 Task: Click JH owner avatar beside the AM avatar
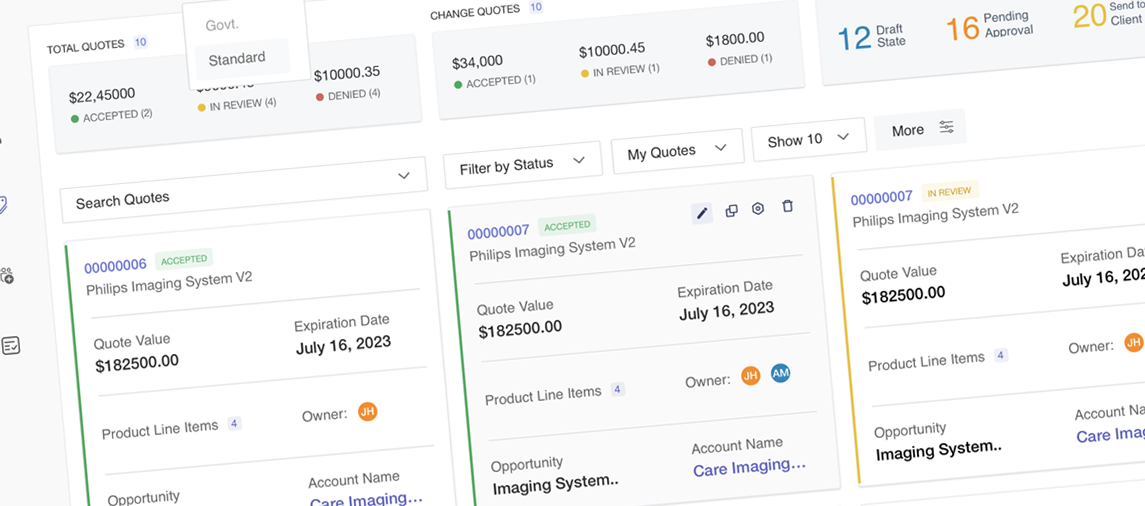(x=750, y=376)
